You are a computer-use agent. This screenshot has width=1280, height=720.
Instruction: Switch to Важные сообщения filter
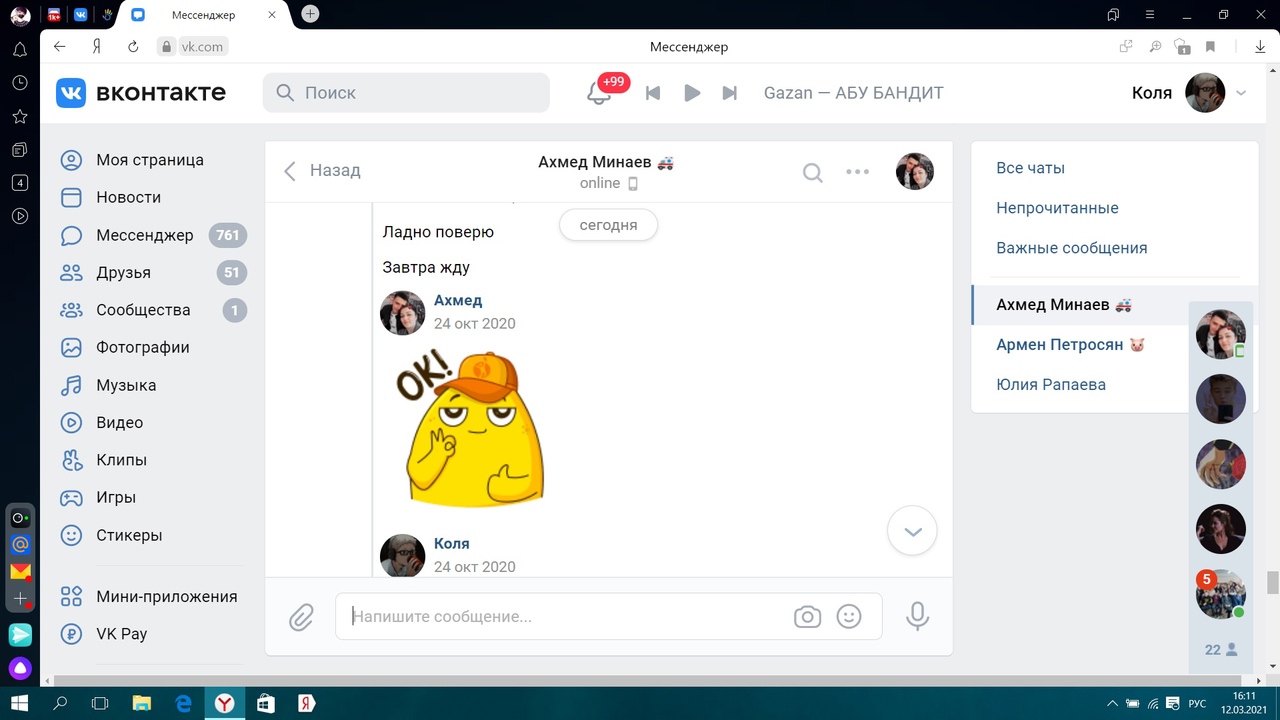1071,248
